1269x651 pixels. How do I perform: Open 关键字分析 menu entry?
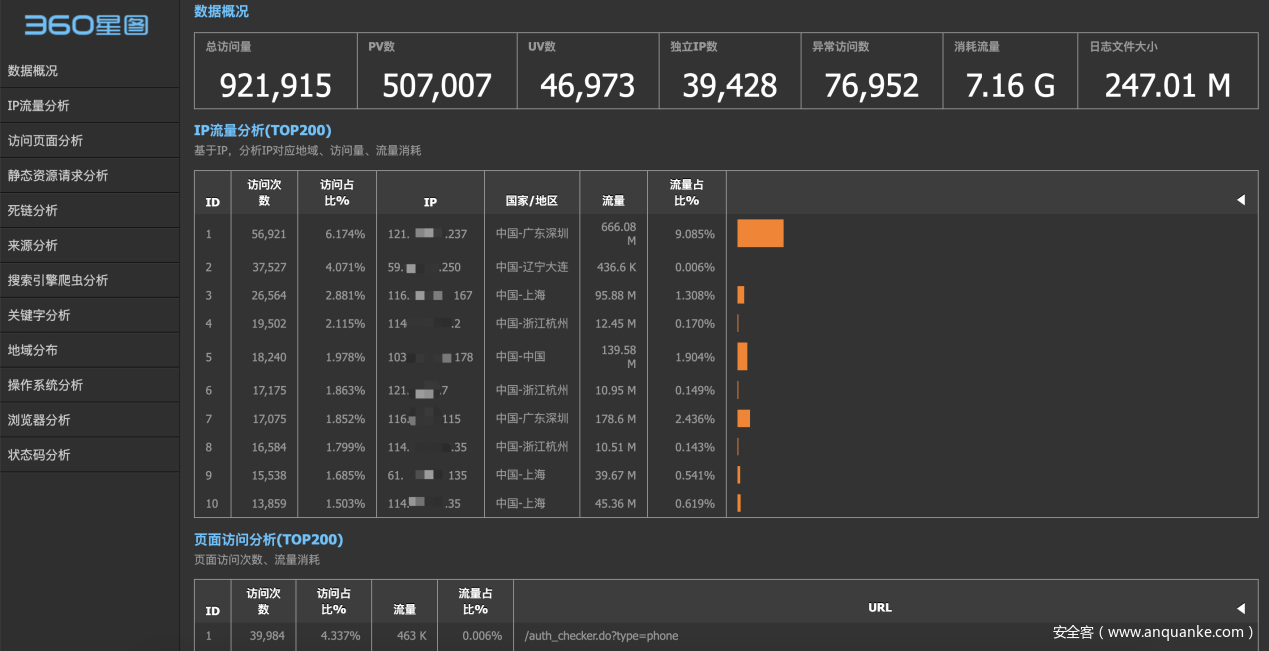pyautogui.click(x=39, y=316)
